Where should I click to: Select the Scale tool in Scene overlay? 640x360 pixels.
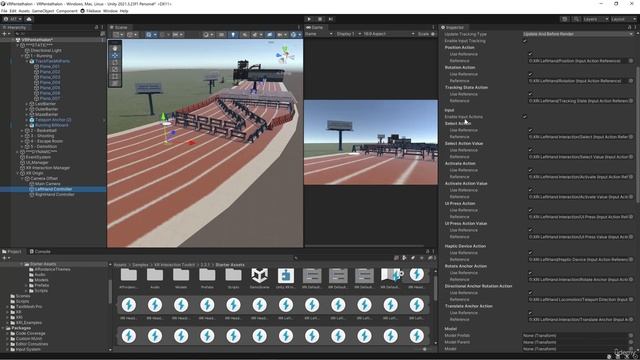(x=115, y=69)
